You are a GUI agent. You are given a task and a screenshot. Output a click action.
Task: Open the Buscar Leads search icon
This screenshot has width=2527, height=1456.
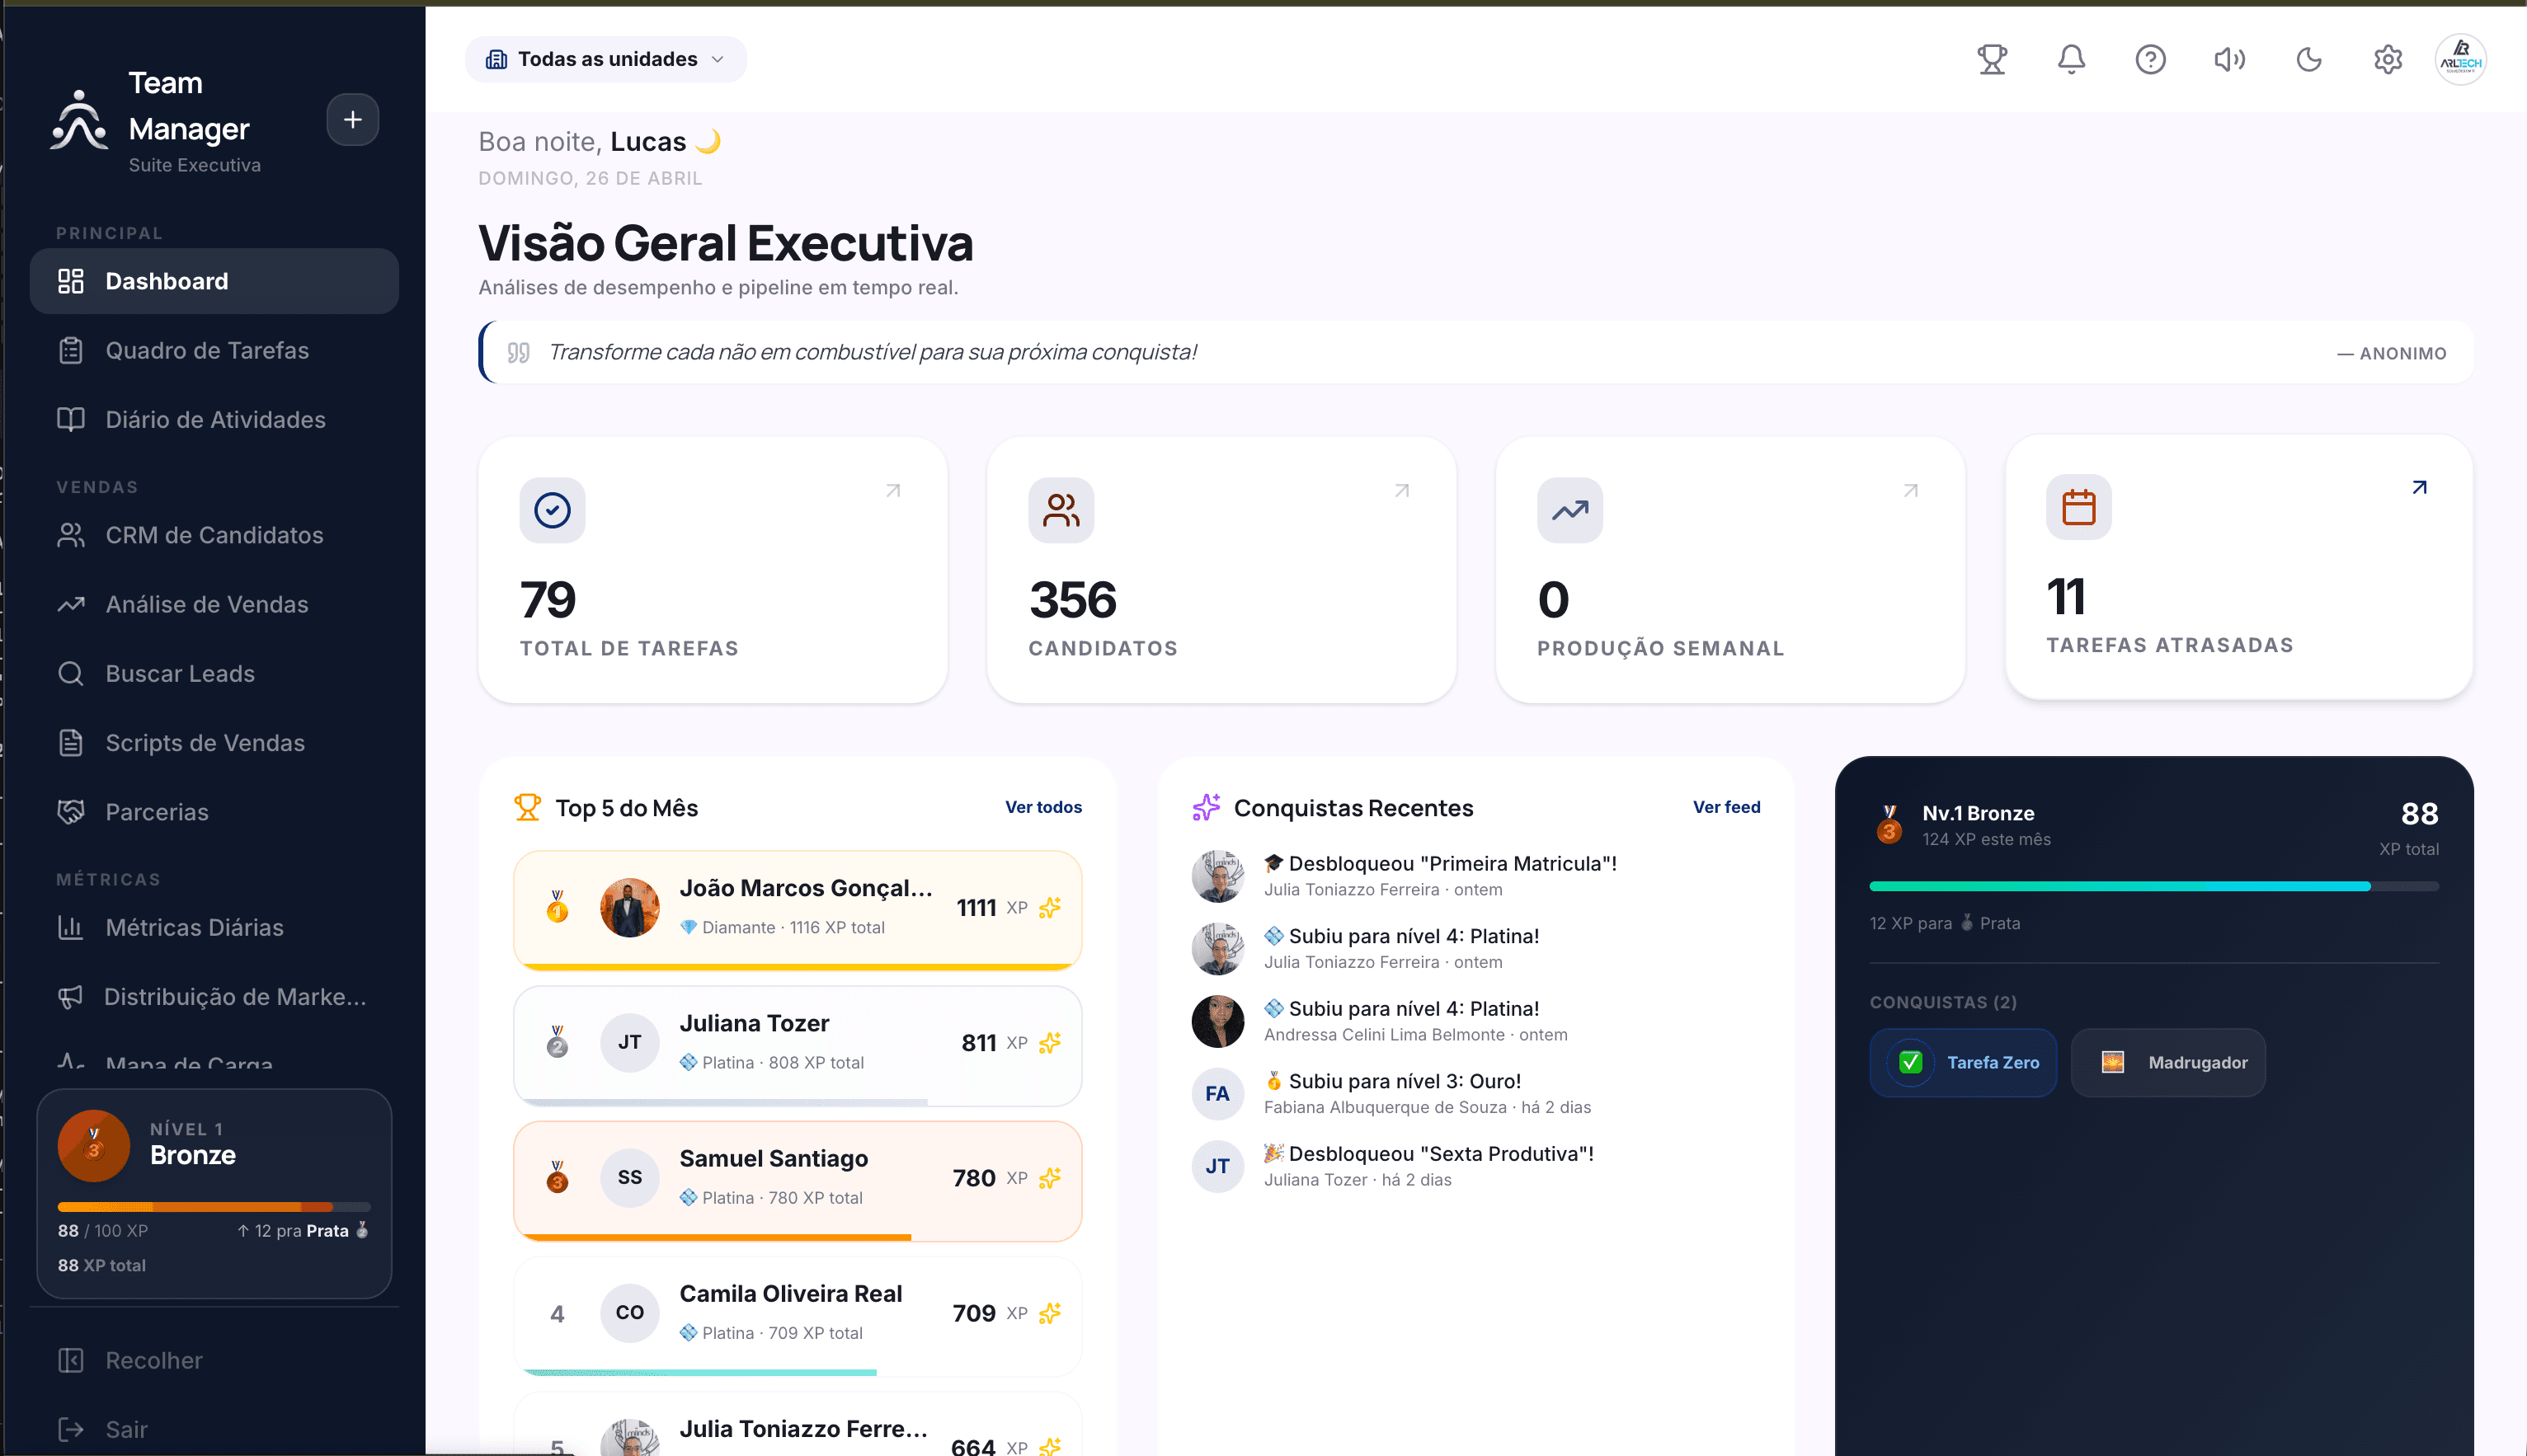[71, 674]
